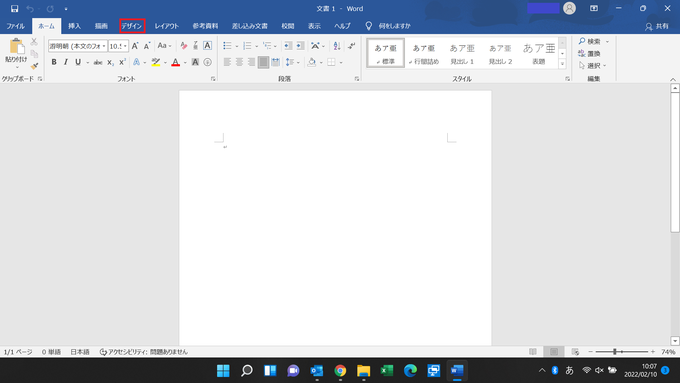This screenshot has height=383, width=680.
Task: Toggle underline formatting
Action: [x=78, y=62]
